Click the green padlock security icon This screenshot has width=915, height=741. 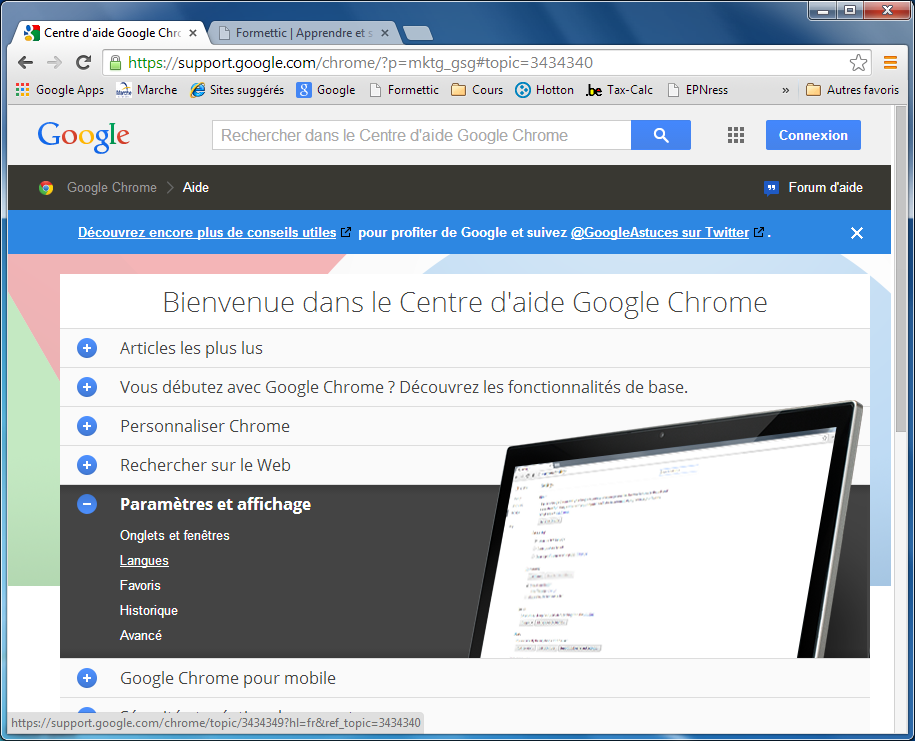pos(116,62)
